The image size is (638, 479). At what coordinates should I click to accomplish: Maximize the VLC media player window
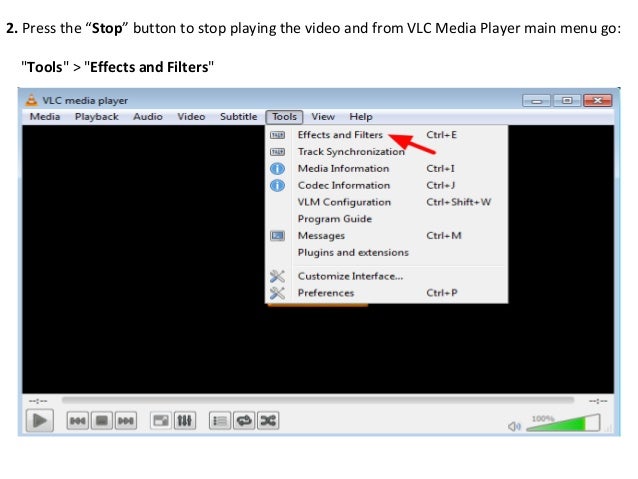[567, 100]
